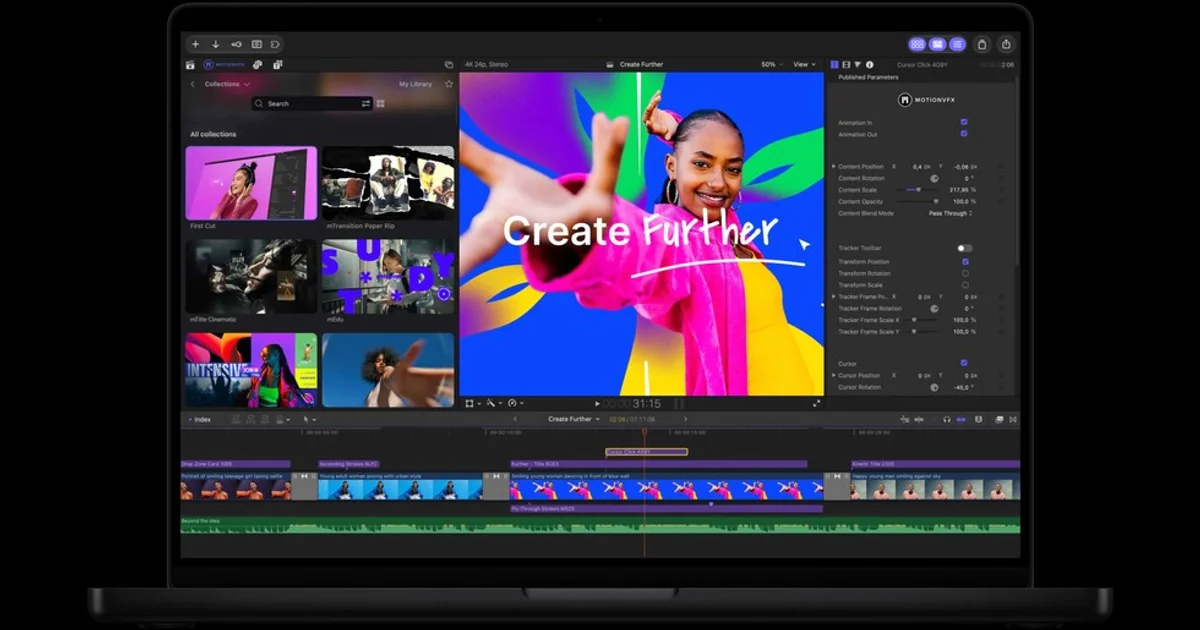This screenshot has height=630, width=1200.
Task: Switch to the Info inspector tab
Action: 869,64
